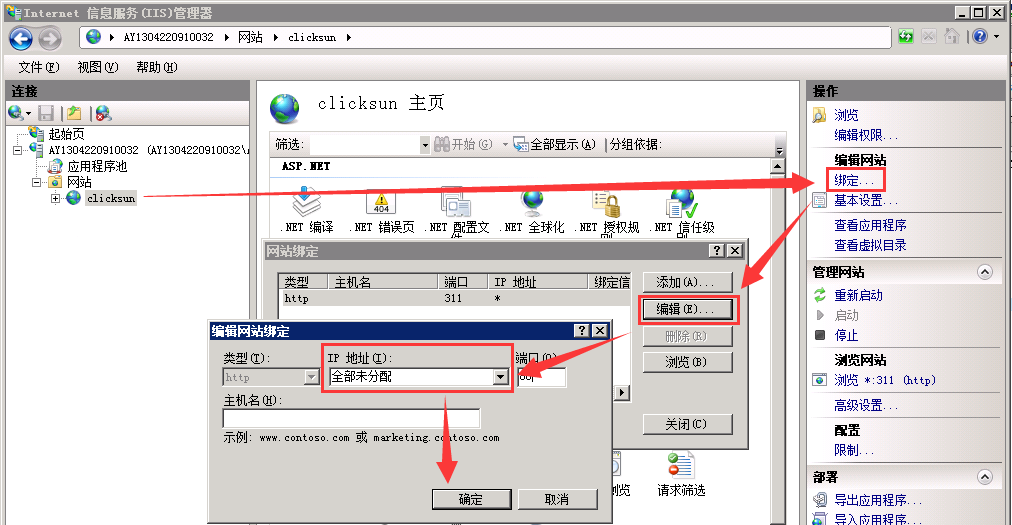Open the .NET 全球化 globe icon
Screen dimensions: 1012x525
[532, 201]
